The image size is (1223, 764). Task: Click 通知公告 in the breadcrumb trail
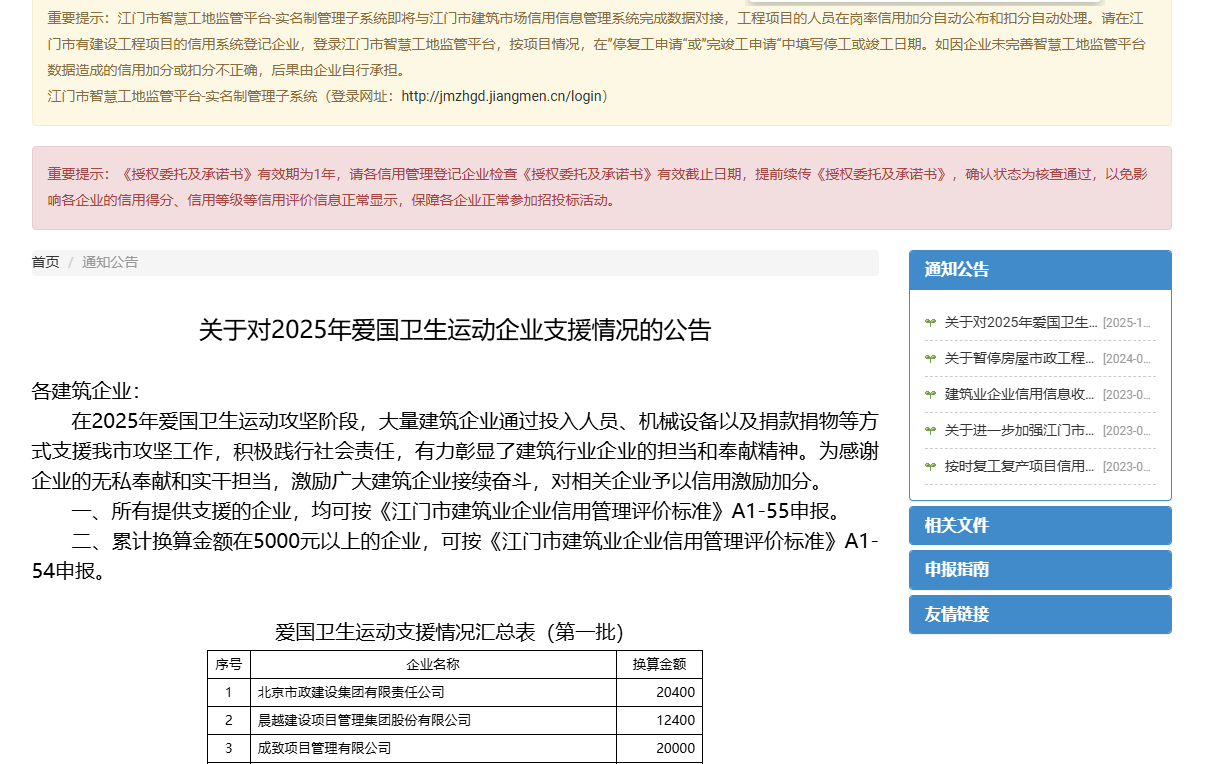(x=110, y=262)
